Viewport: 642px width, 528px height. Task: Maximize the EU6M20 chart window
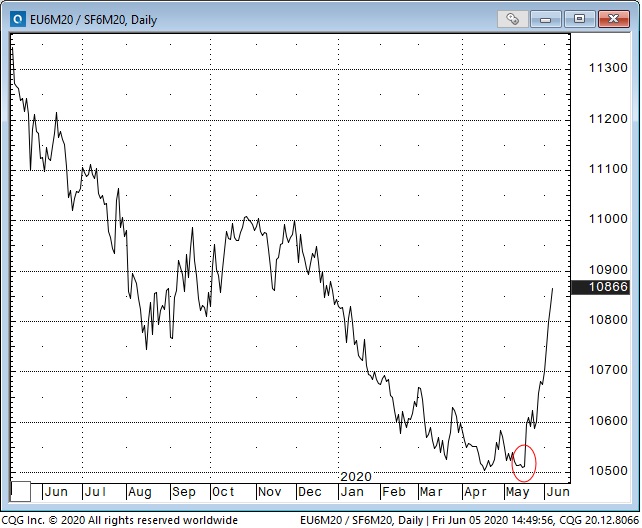coord(579,19)
